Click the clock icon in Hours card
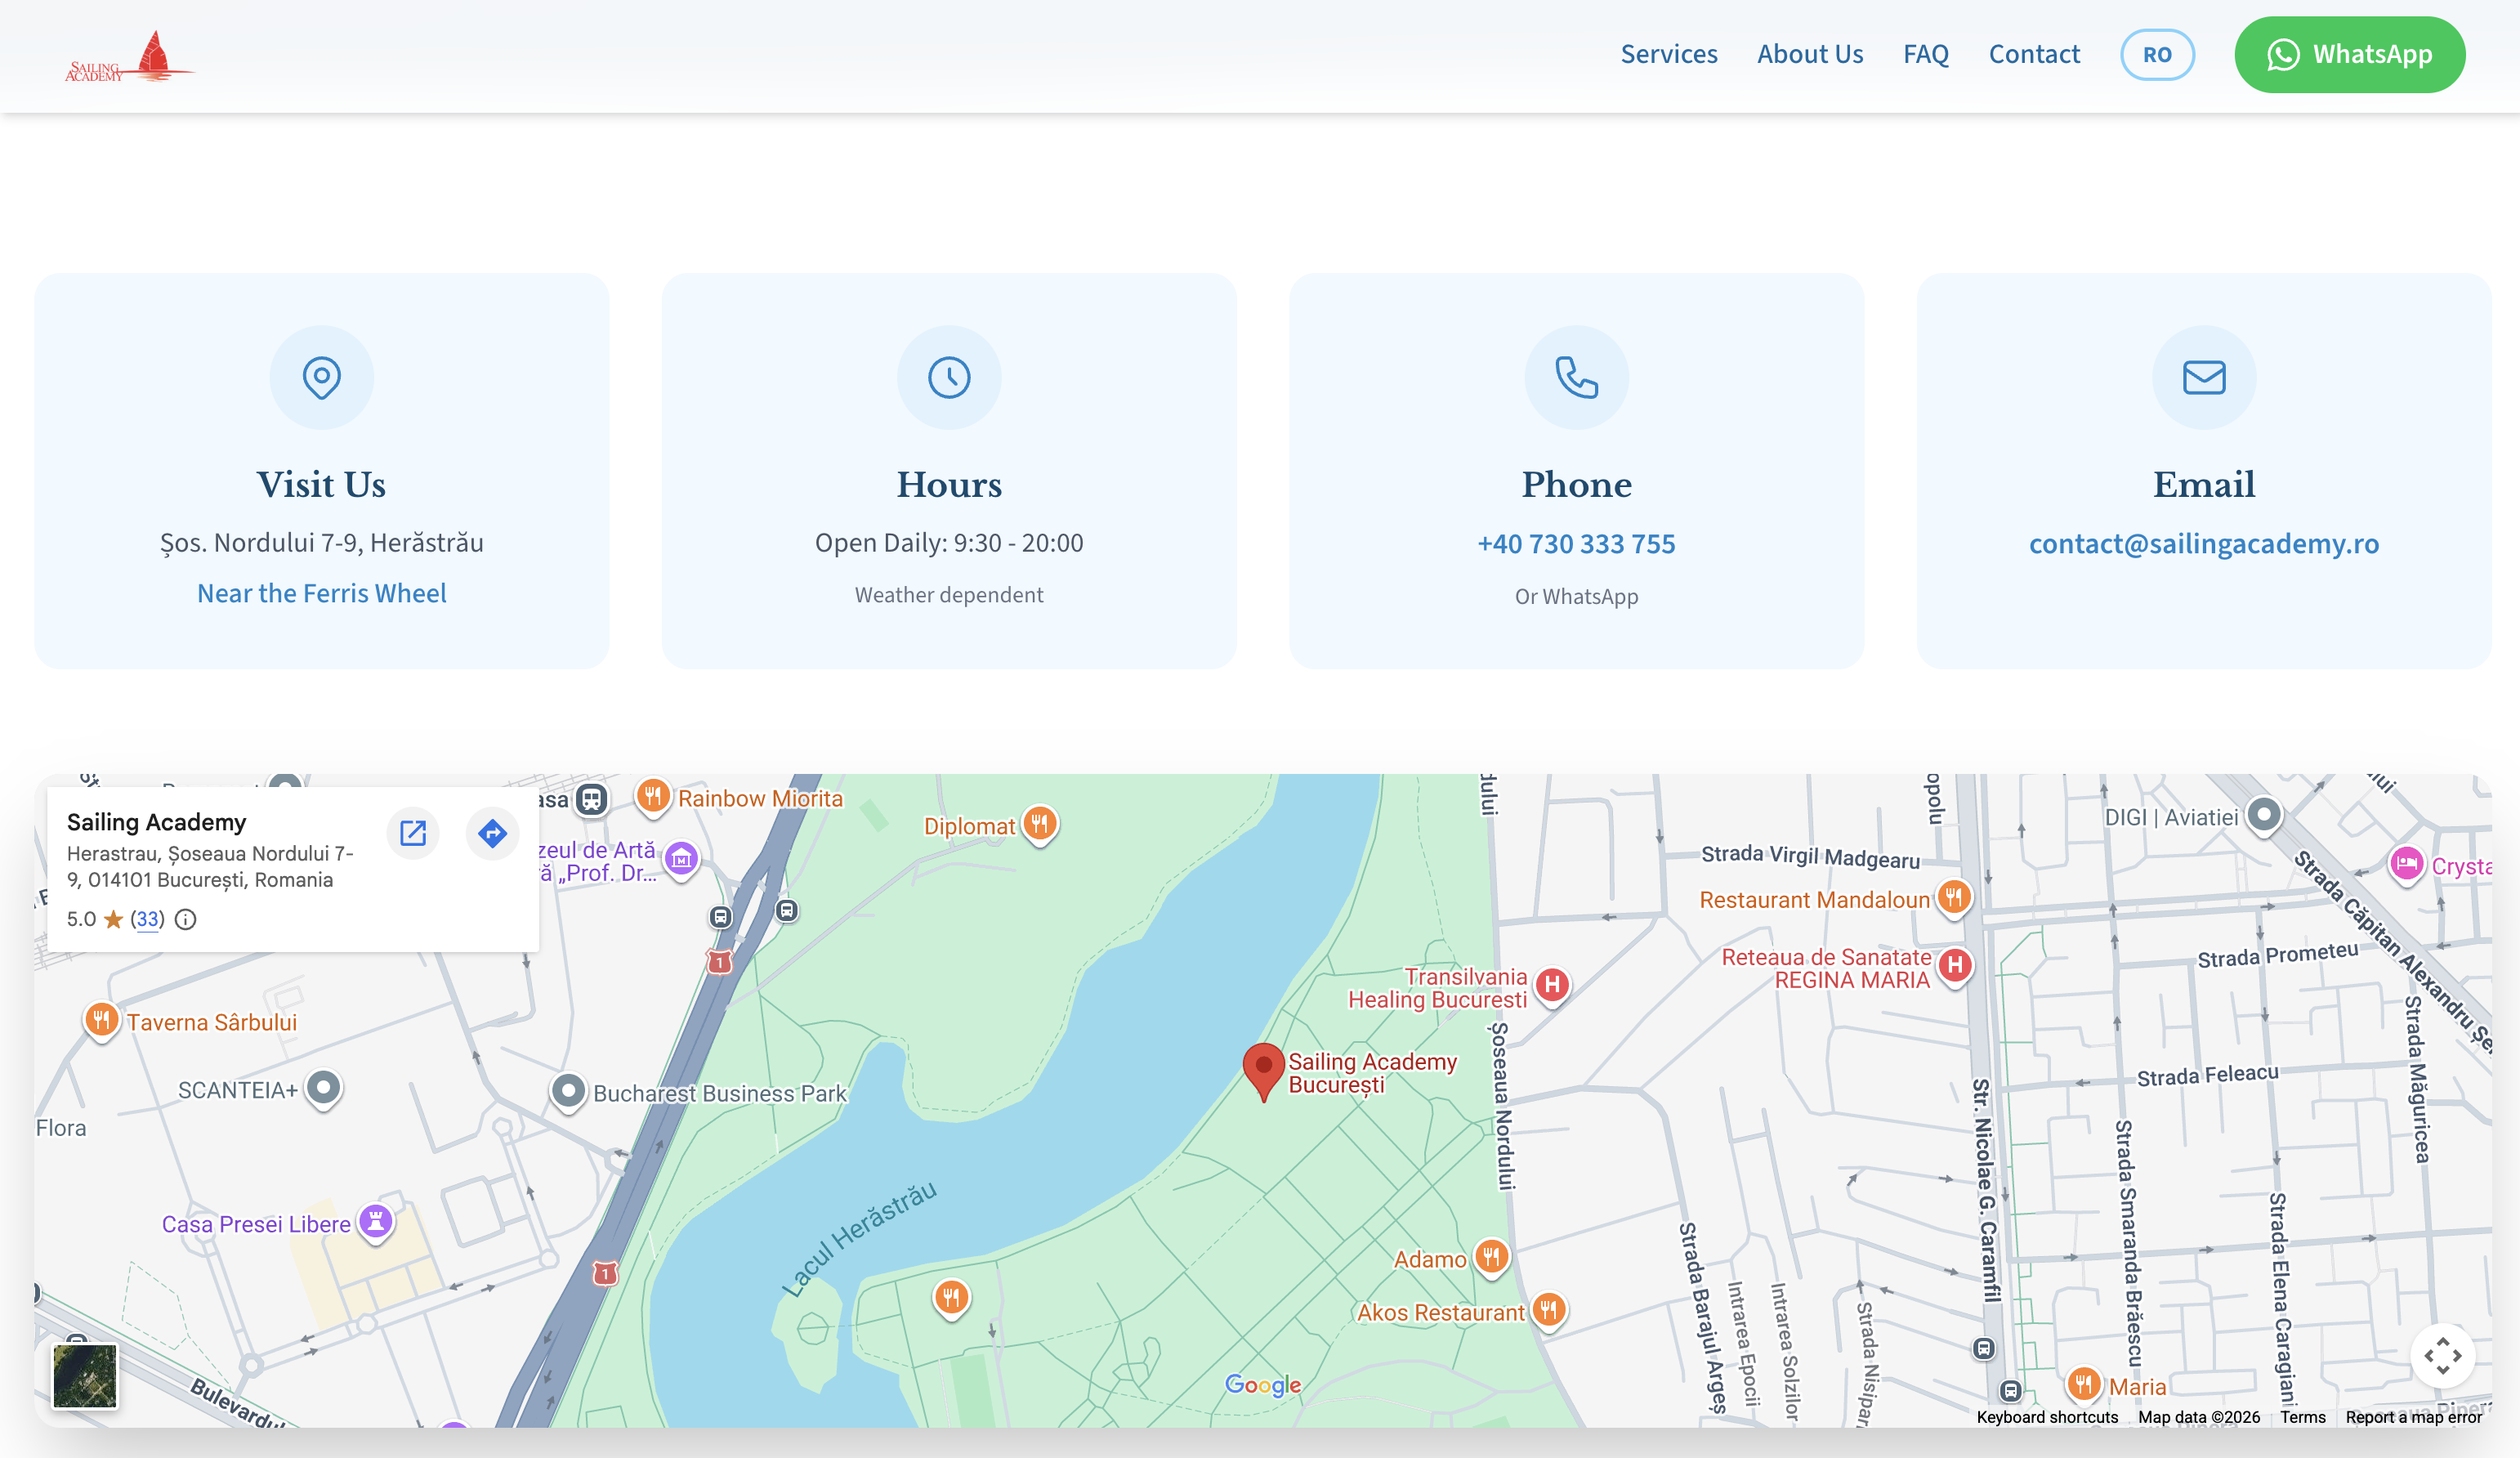This screenshot has height=1458, width=2520. pos(949,378)
